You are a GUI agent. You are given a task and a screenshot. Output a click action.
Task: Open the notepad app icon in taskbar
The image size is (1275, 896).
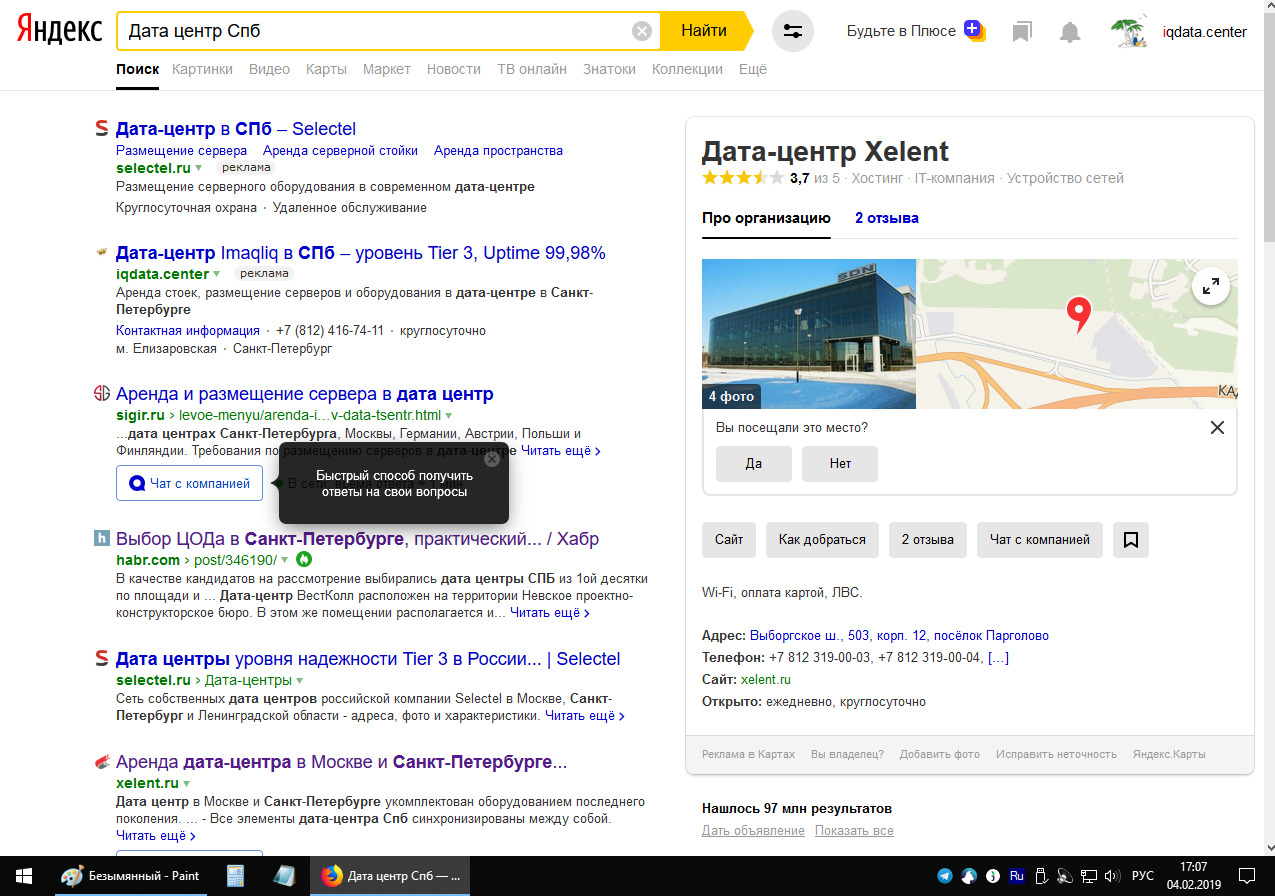click(285, 876)
